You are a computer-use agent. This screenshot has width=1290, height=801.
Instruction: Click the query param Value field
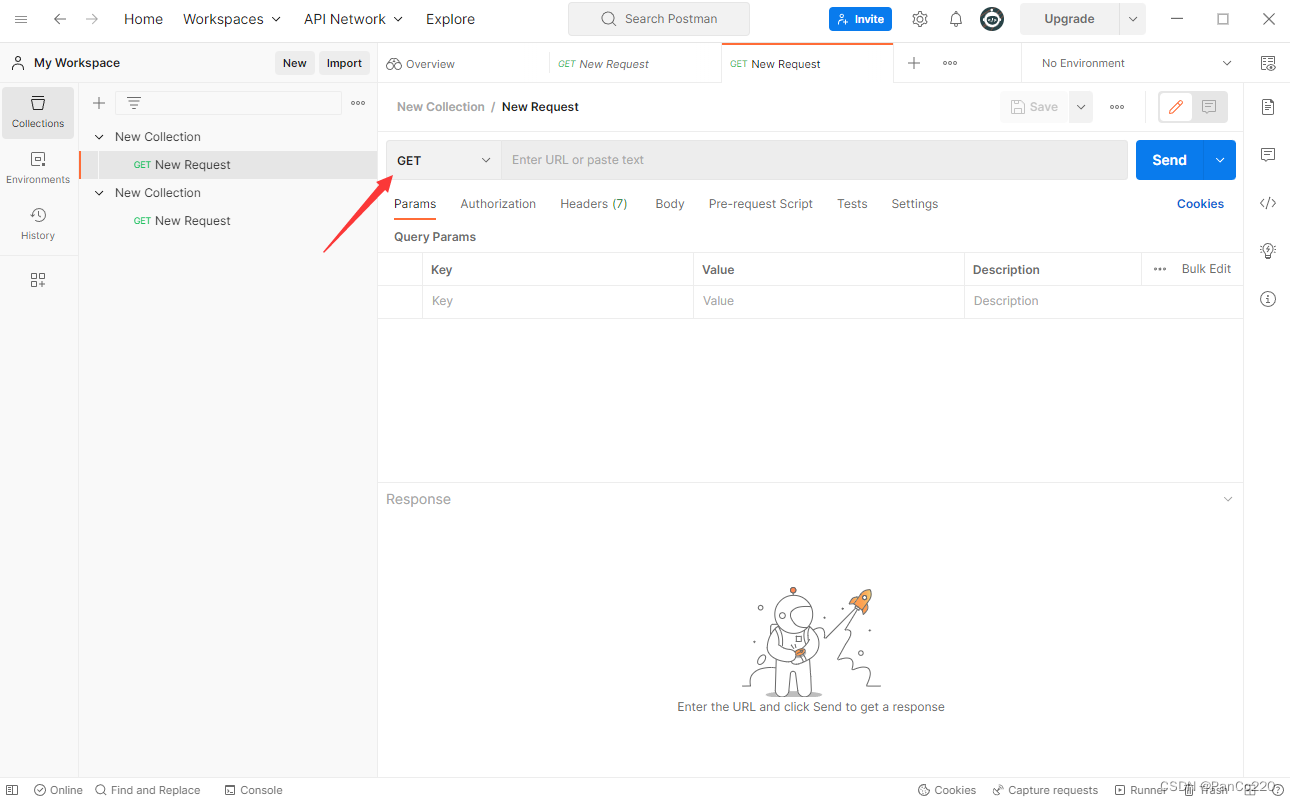(829, 301)
